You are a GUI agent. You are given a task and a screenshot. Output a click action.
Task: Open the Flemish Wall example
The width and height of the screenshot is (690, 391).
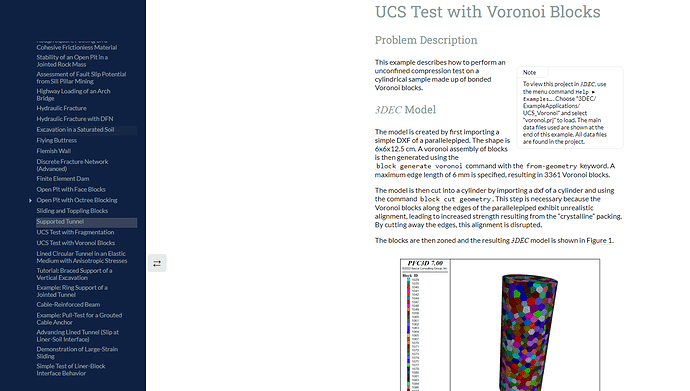(54, 151)
